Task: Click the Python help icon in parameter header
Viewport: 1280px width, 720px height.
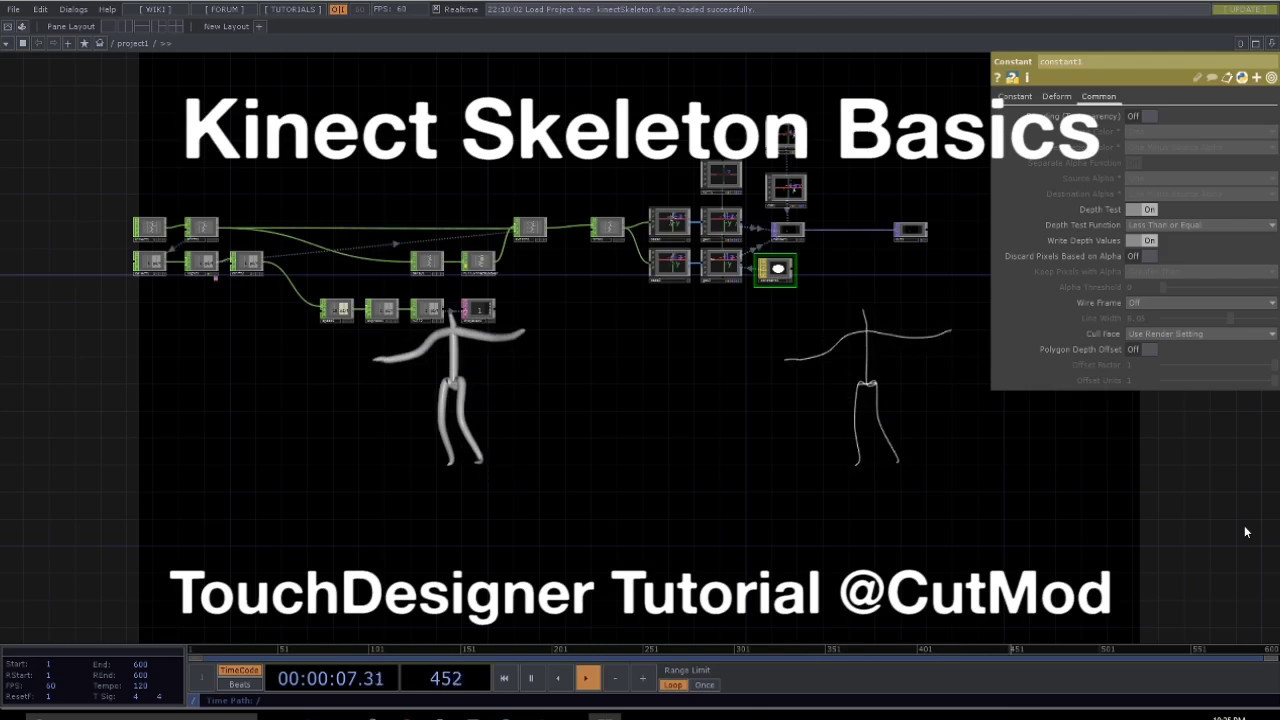Action: pyautogui.click(x=1012, y=78)
